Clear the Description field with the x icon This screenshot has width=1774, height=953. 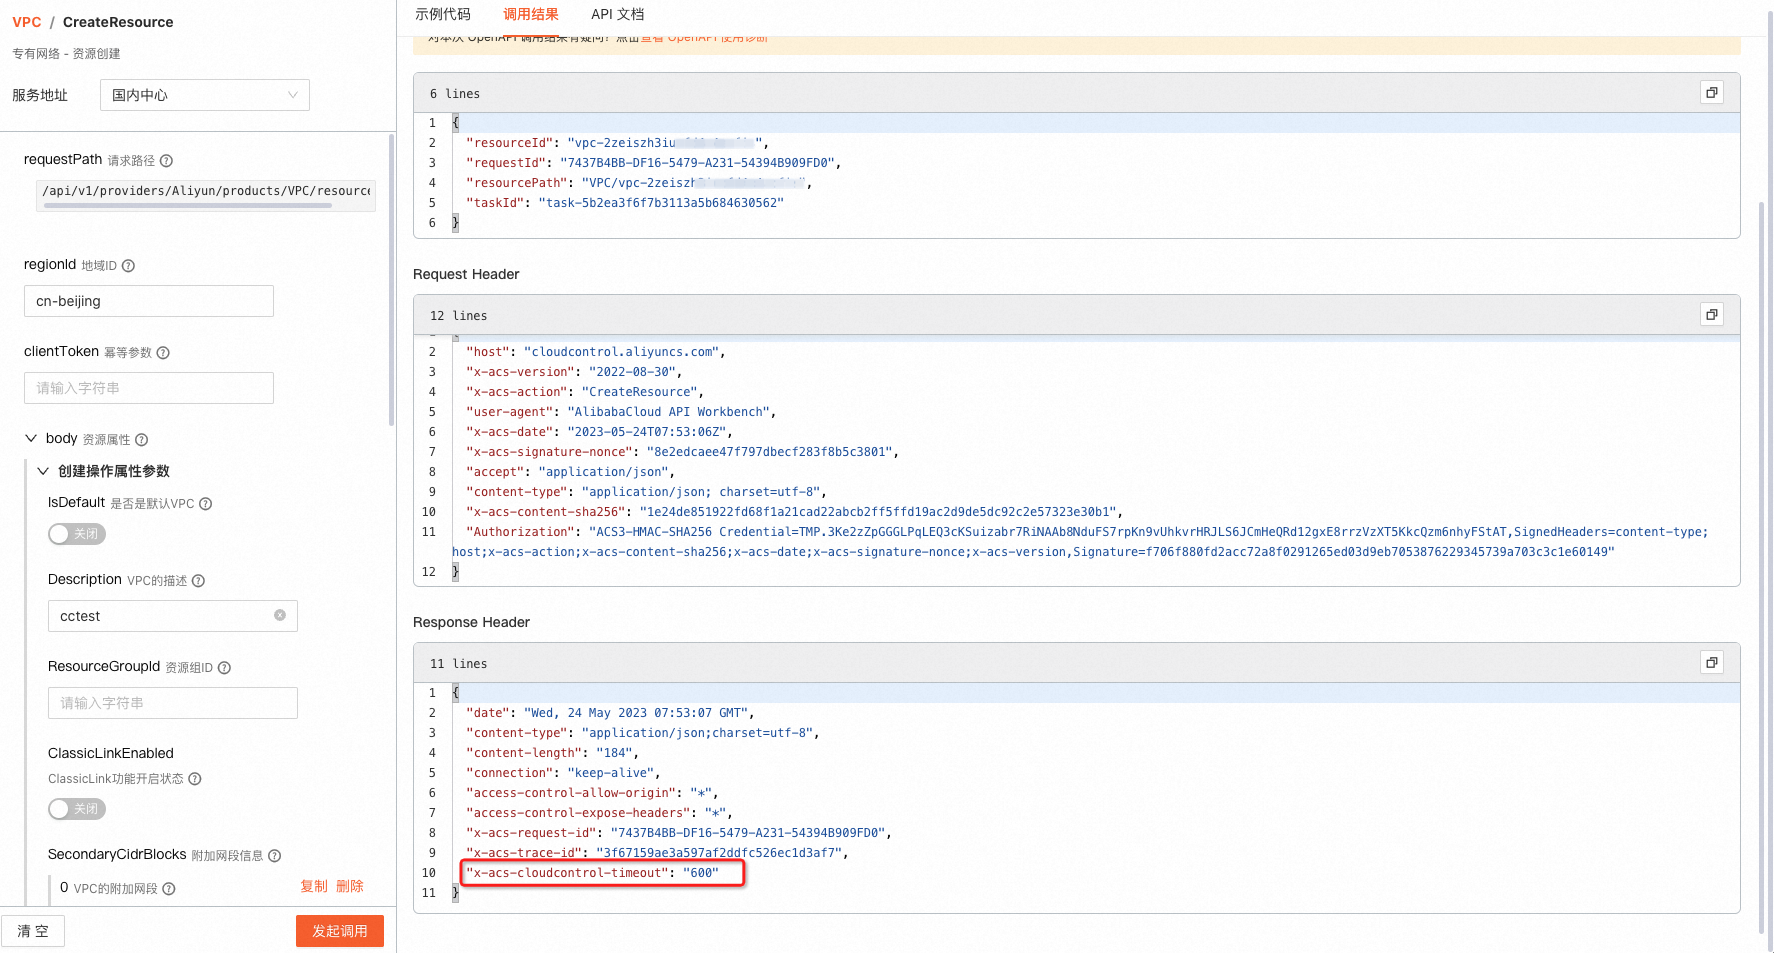280,615
